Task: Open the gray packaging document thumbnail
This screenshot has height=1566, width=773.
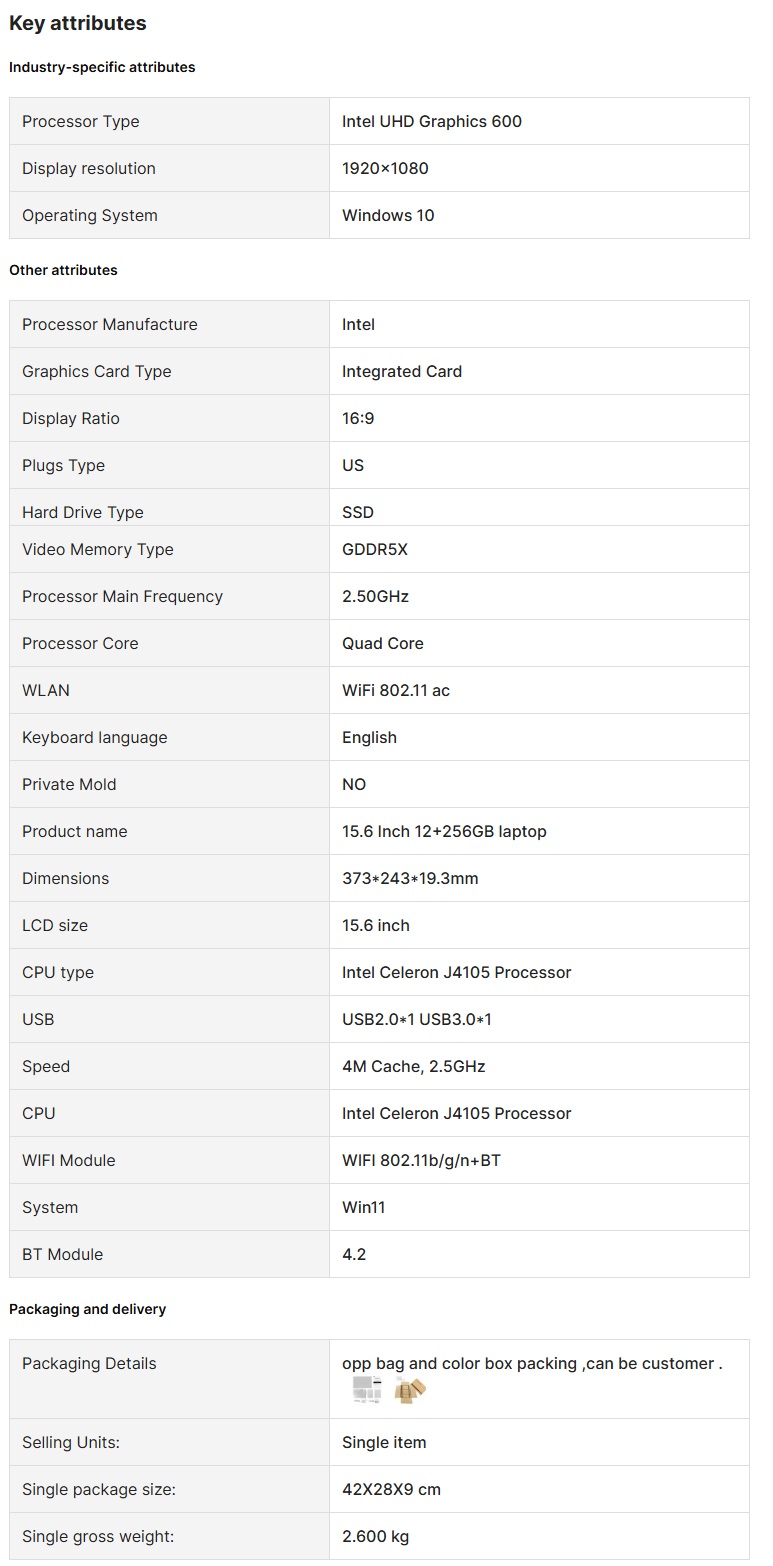Action: click(367, 1389)
